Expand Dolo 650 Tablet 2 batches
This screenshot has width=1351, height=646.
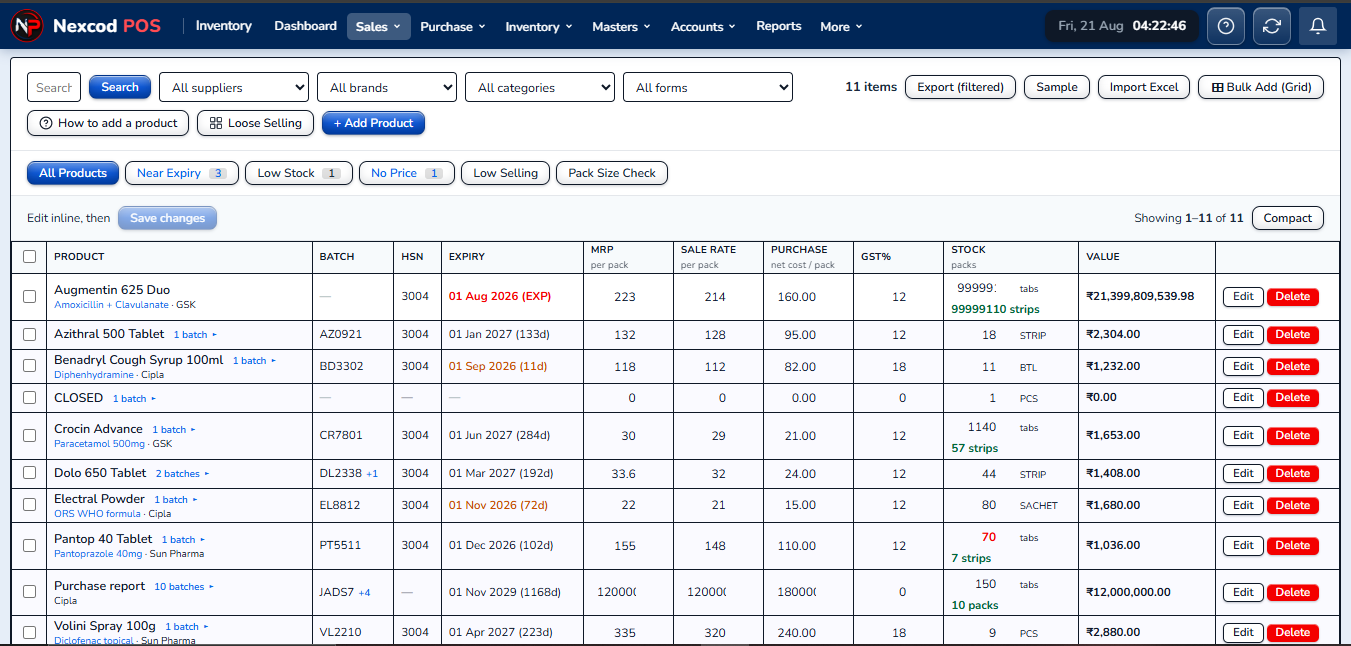point(182,473)
